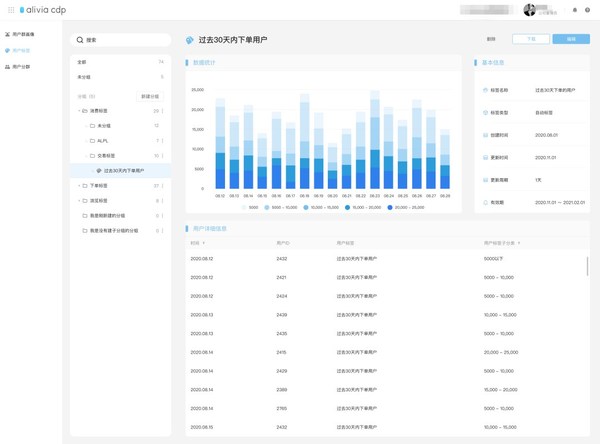Open the app grid menu icon
This screenshot has width=600, height=444.
pos(11,10)
